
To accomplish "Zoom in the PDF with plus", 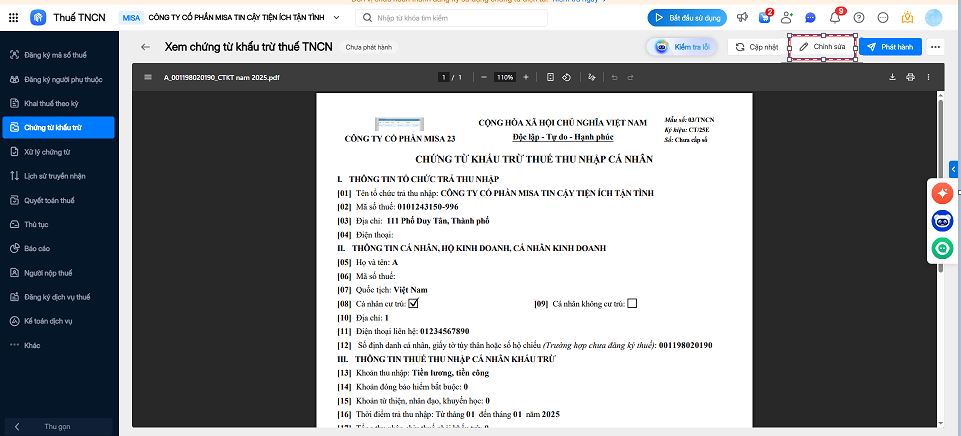I will point(526,77).
